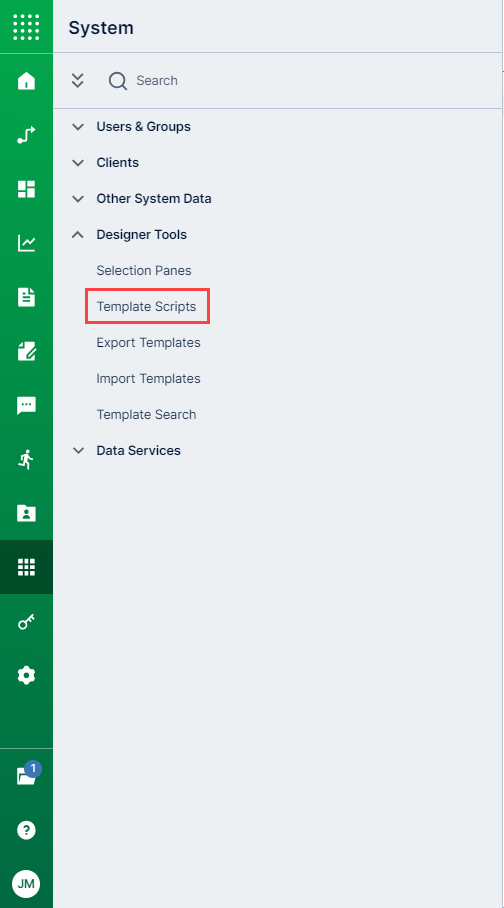Open the contact folder icon
Viewport: 504px width, 908px height.
click(26, 513)
